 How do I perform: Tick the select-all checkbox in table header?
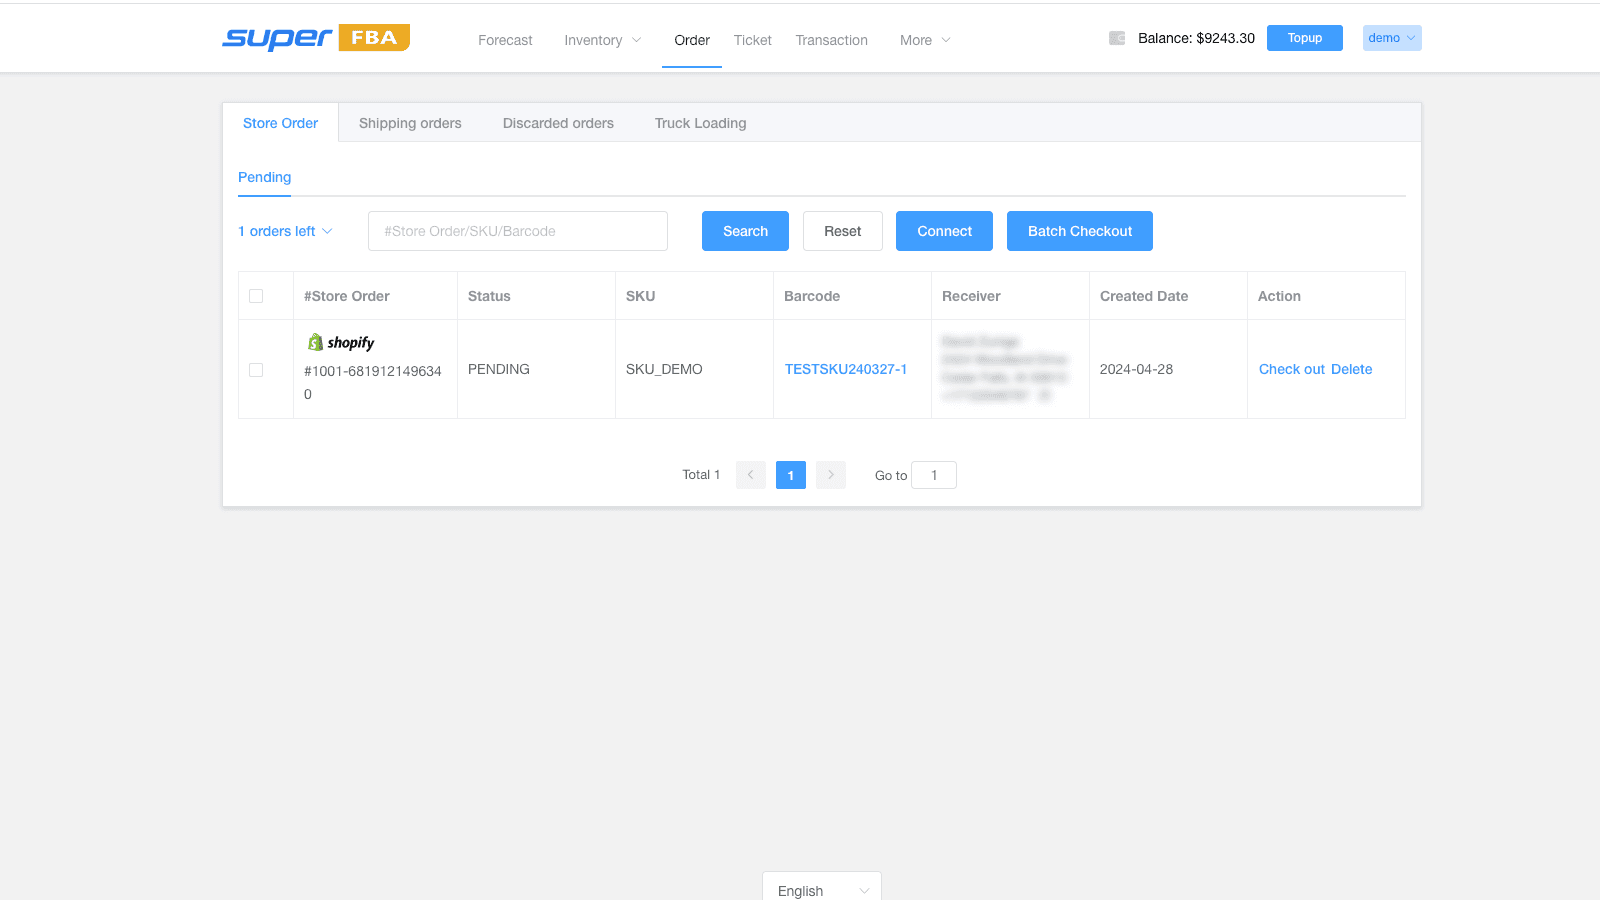pos(256,296)
